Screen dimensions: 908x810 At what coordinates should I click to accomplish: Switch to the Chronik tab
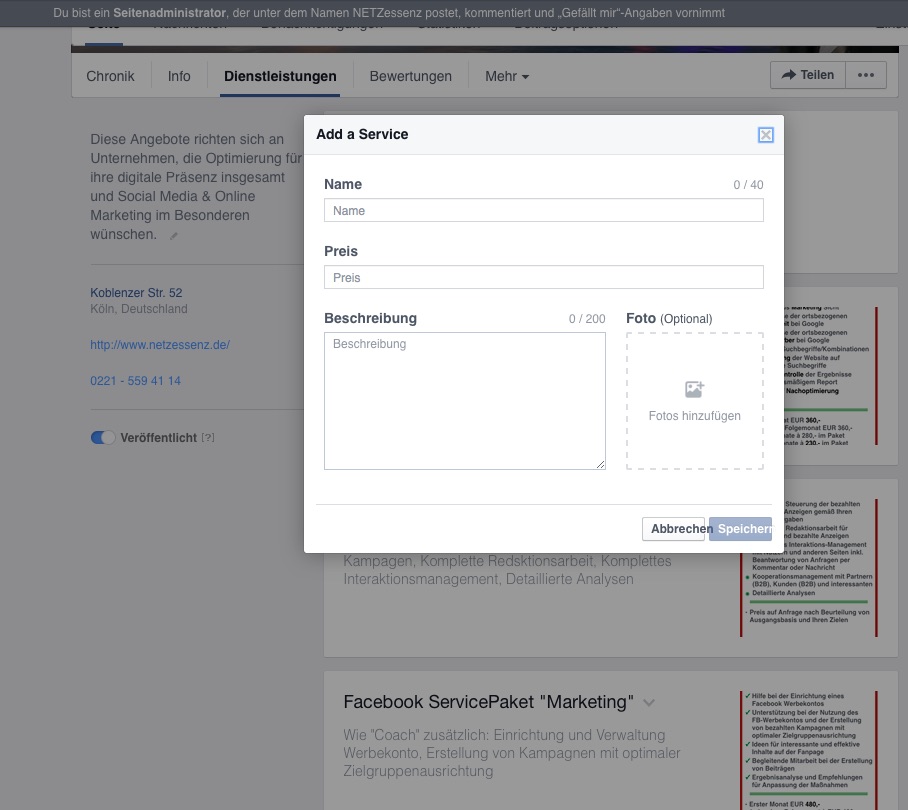tap(110, 76)
